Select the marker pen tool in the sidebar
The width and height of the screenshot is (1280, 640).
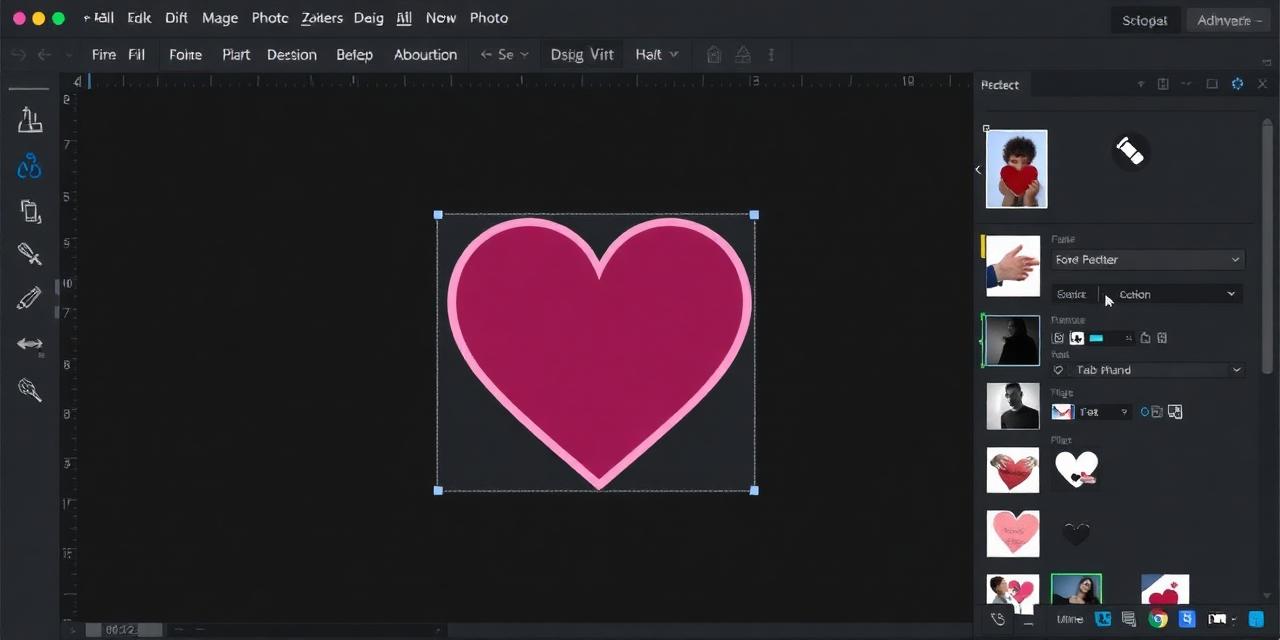29,297
